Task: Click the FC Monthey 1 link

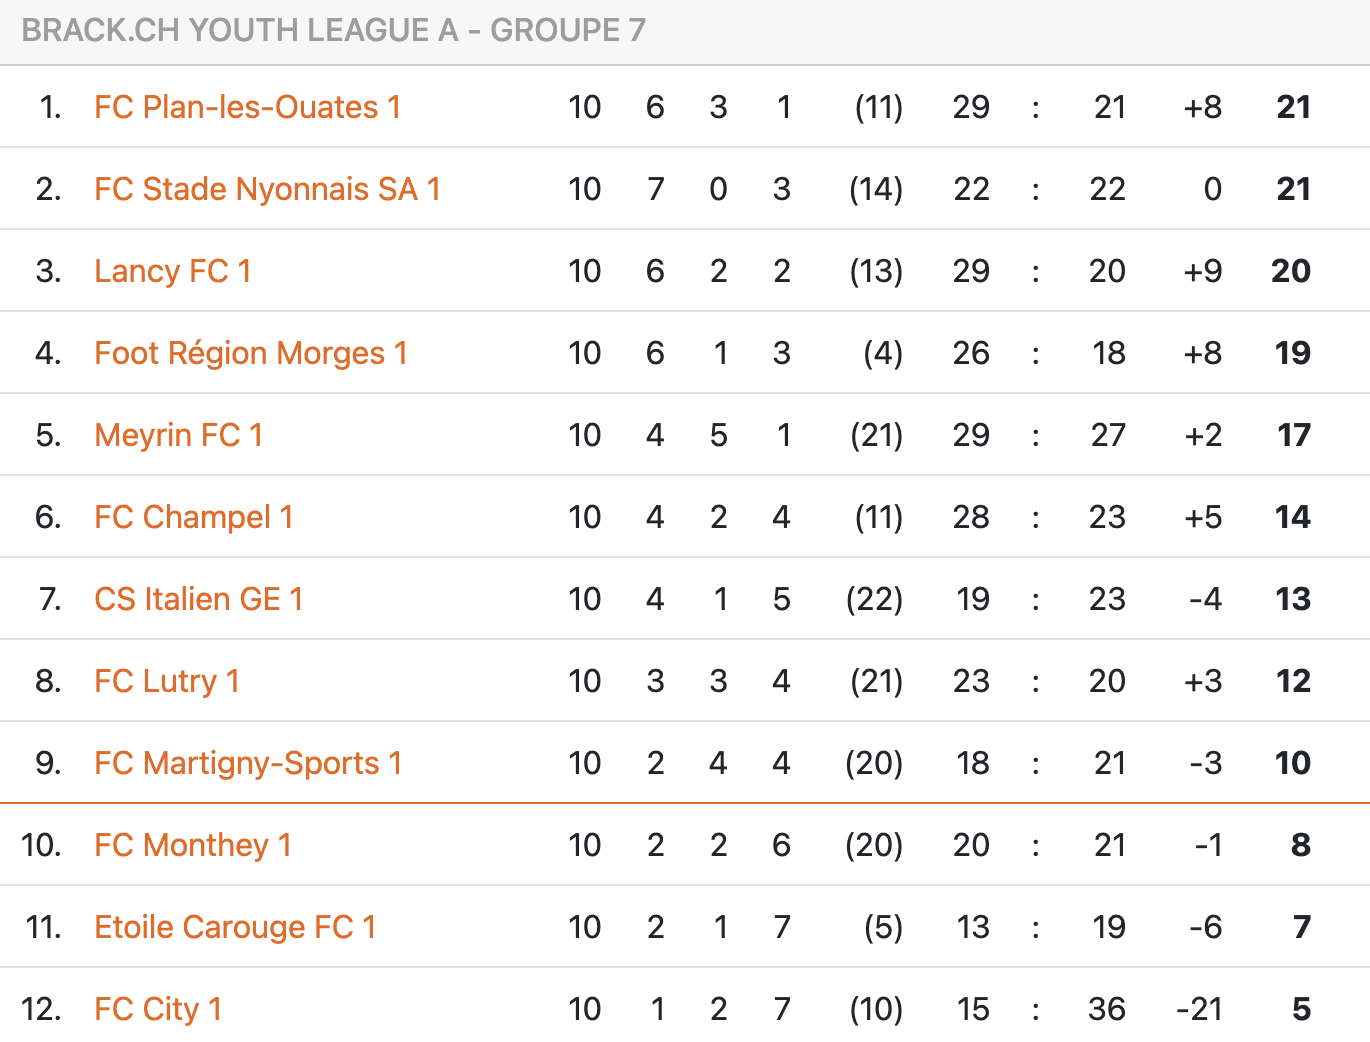Action: tap(192, 845)
